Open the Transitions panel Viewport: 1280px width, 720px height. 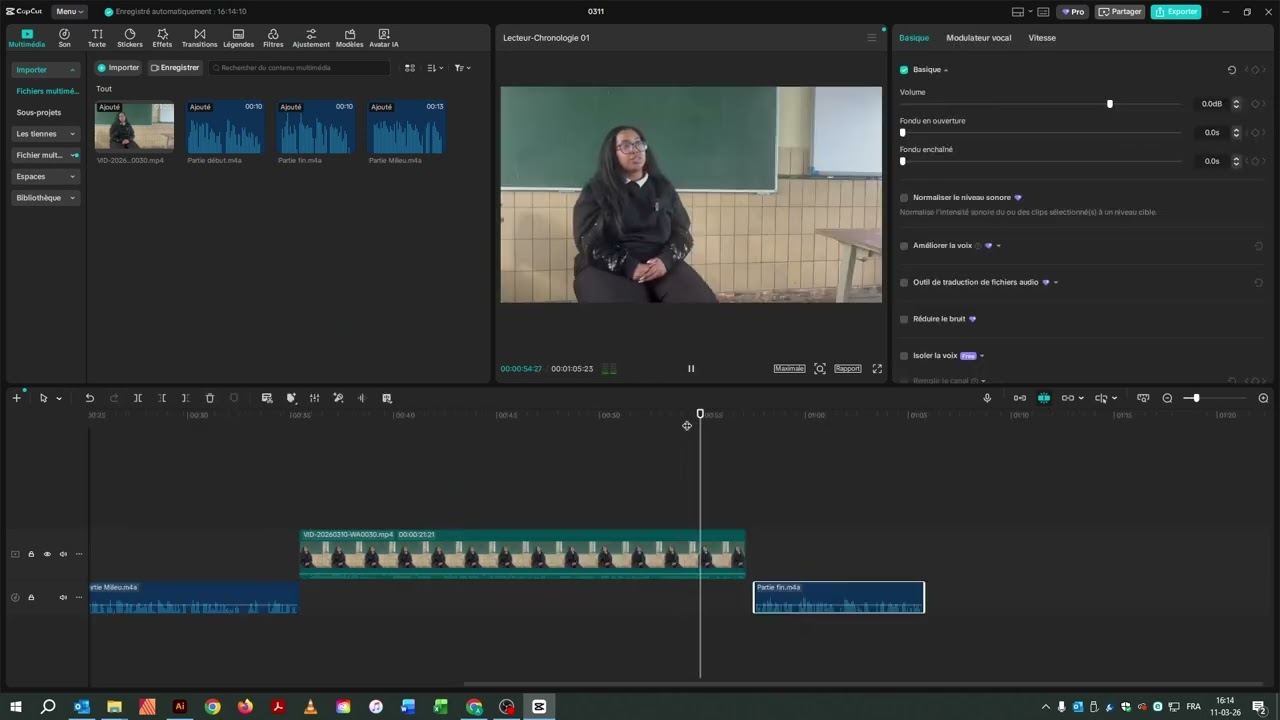tap(200, 38)
